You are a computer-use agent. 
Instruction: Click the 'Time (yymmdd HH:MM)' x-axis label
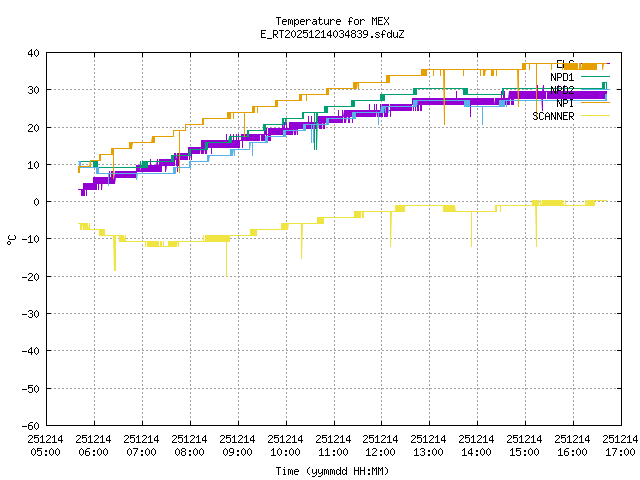click(x=332, y=471)
